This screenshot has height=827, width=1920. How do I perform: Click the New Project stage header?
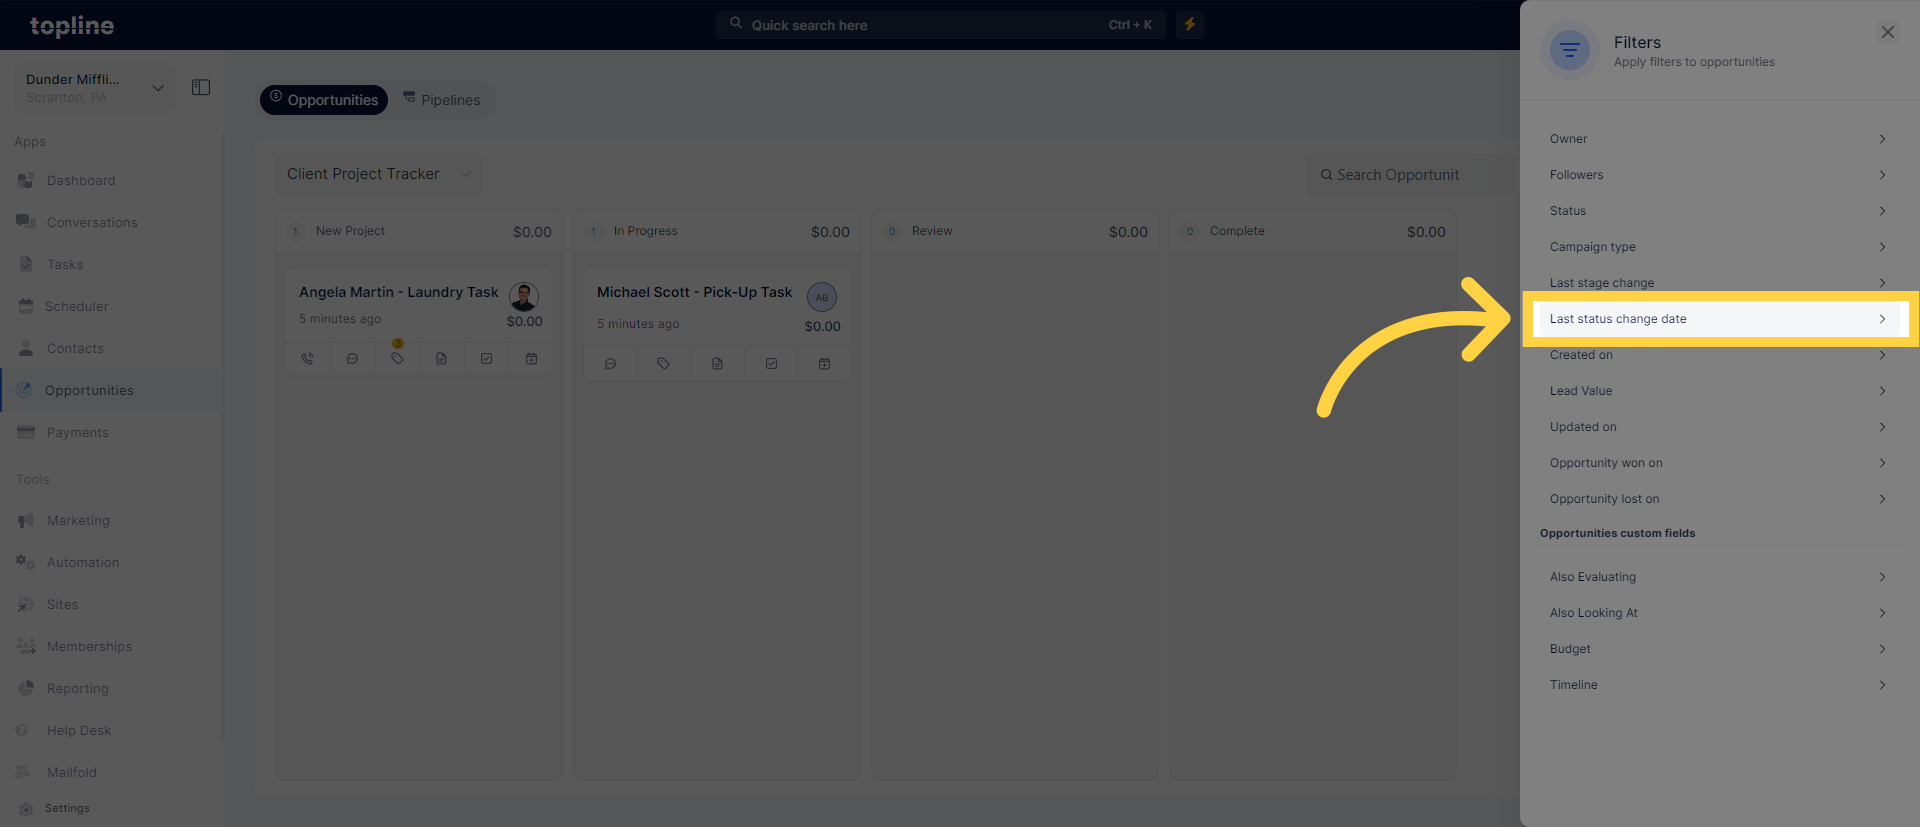click(x=419, y=231)
